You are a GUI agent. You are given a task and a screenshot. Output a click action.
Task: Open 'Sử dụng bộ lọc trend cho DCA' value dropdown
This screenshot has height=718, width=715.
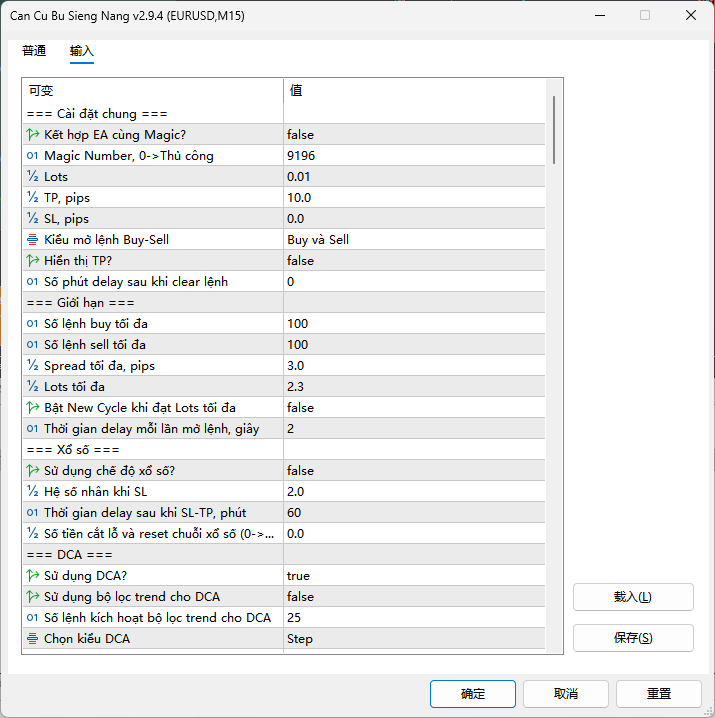[x=414, y=597]
